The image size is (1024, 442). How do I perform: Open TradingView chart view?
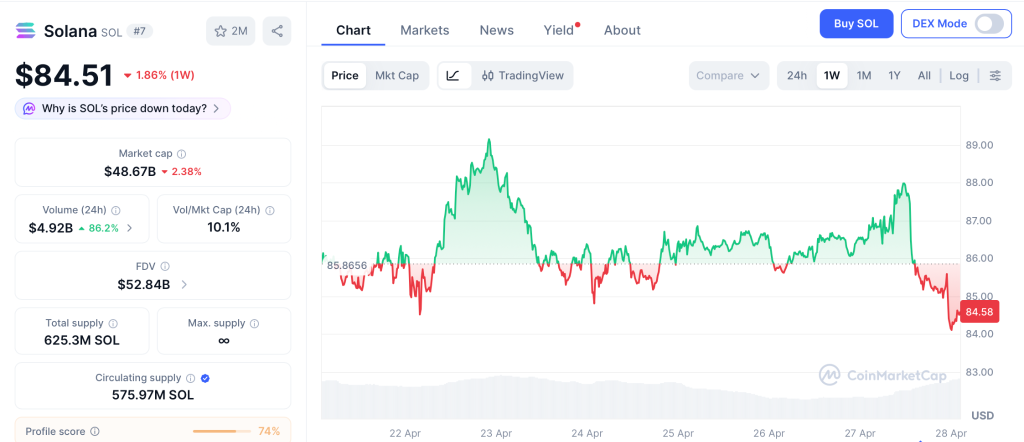[522, 75]
